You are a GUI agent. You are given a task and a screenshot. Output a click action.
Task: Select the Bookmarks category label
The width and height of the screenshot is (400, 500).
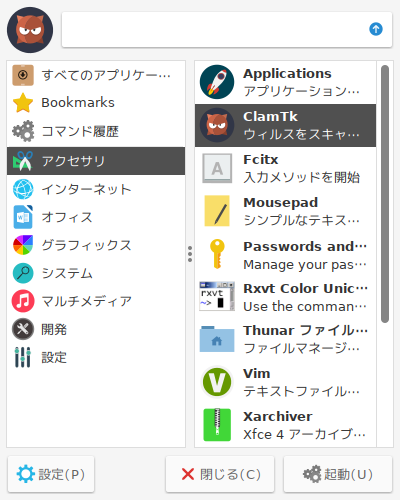click(x=78, y=103)
